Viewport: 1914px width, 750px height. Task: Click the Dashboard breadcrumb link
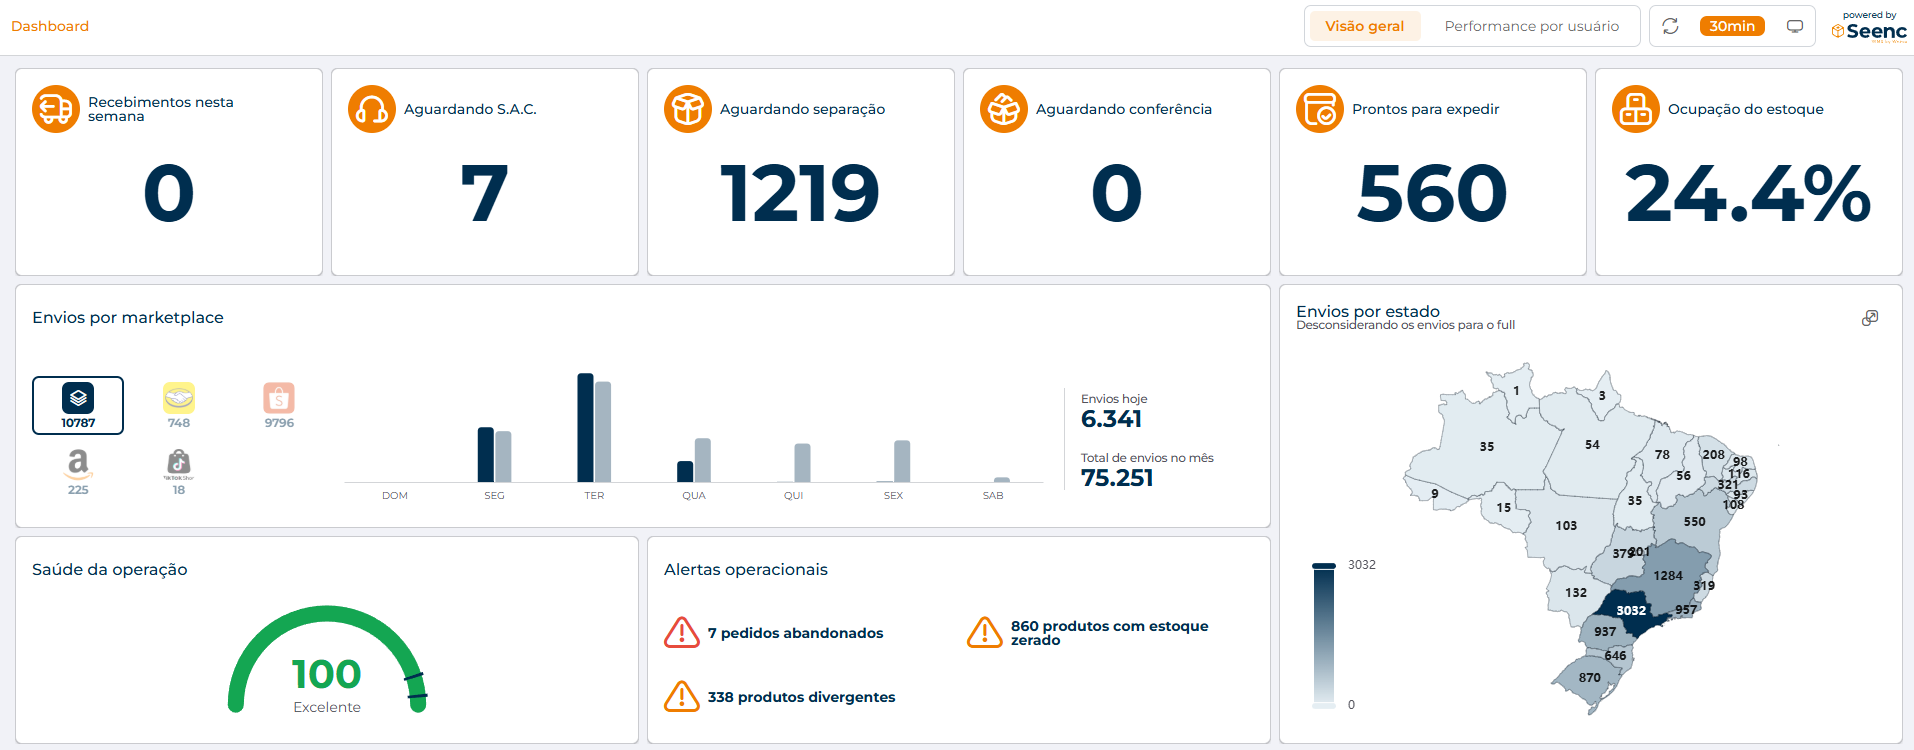pyautogui.click(x=50, y=26)
